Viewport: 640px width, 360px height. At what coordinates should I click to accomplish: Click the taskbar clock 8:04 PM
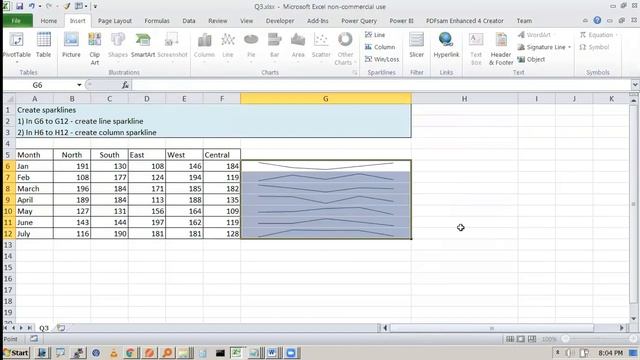[610, 353]
